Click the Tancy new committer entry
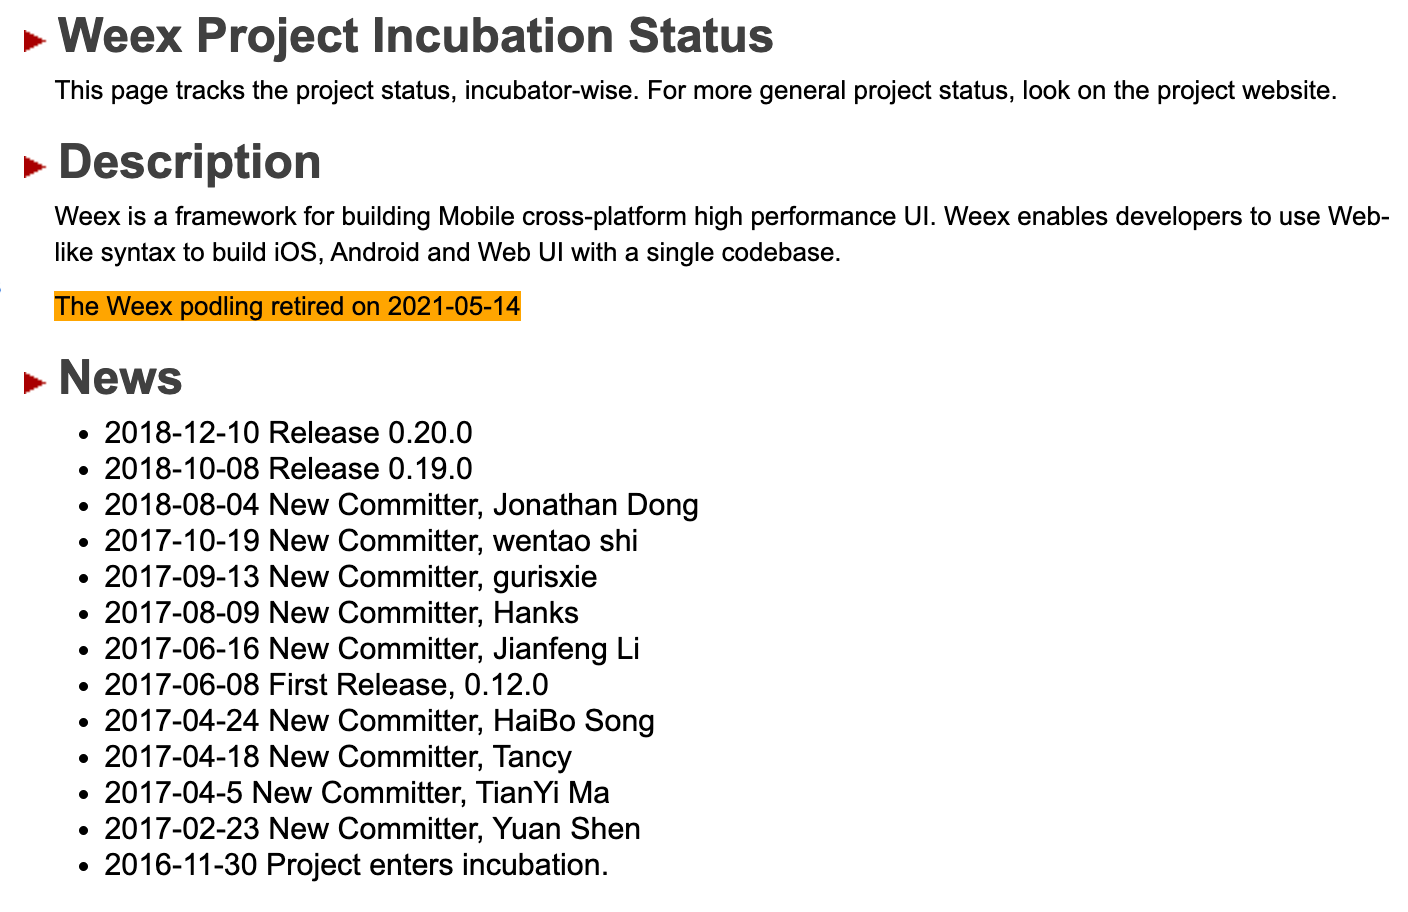Image resolution: width=1408 pixels, height=912 pixels. pyautogui.click(x=338, y=757)
